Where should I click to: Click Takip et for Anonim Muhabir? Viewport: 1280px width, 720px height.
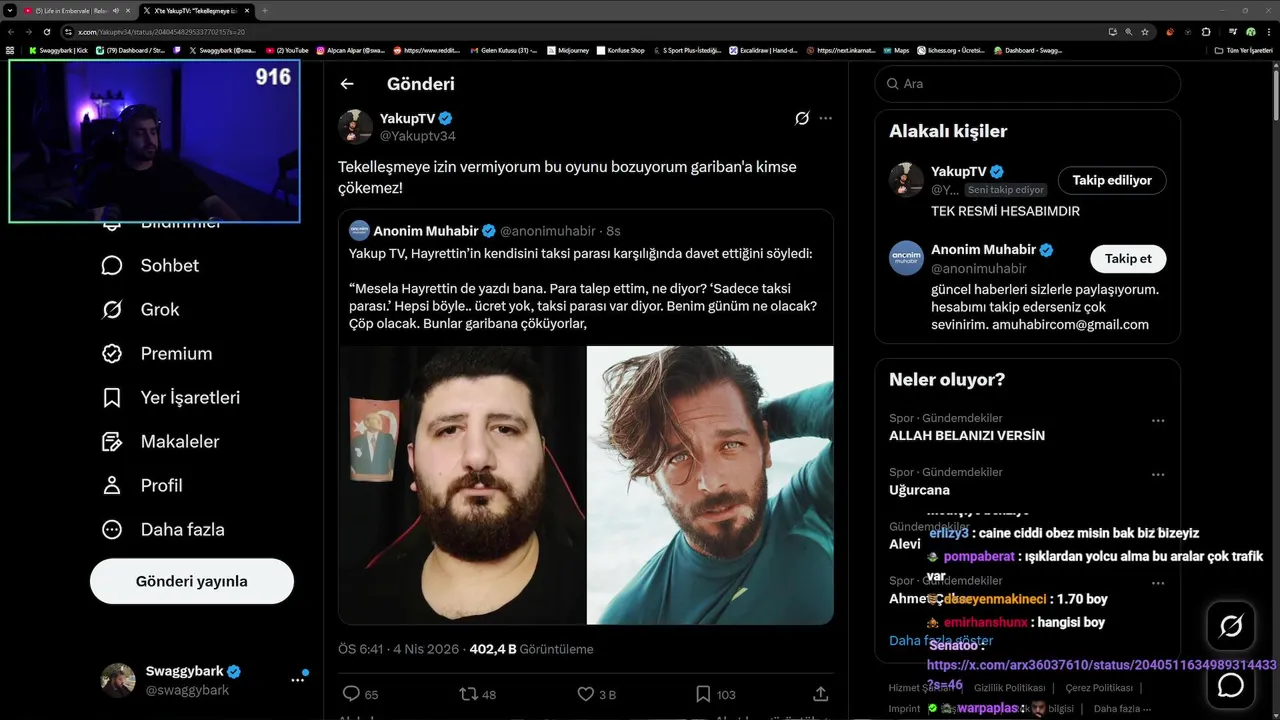(x=1128, y=258)
